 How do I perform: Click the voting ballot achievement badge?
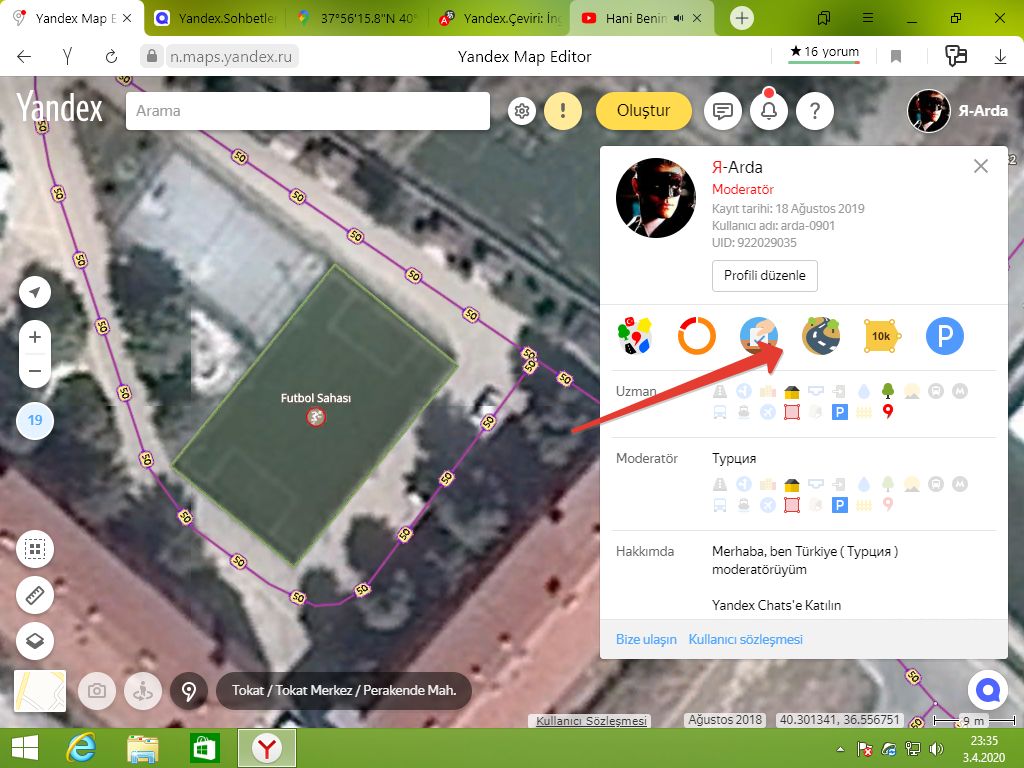click(x=759, y=336)
